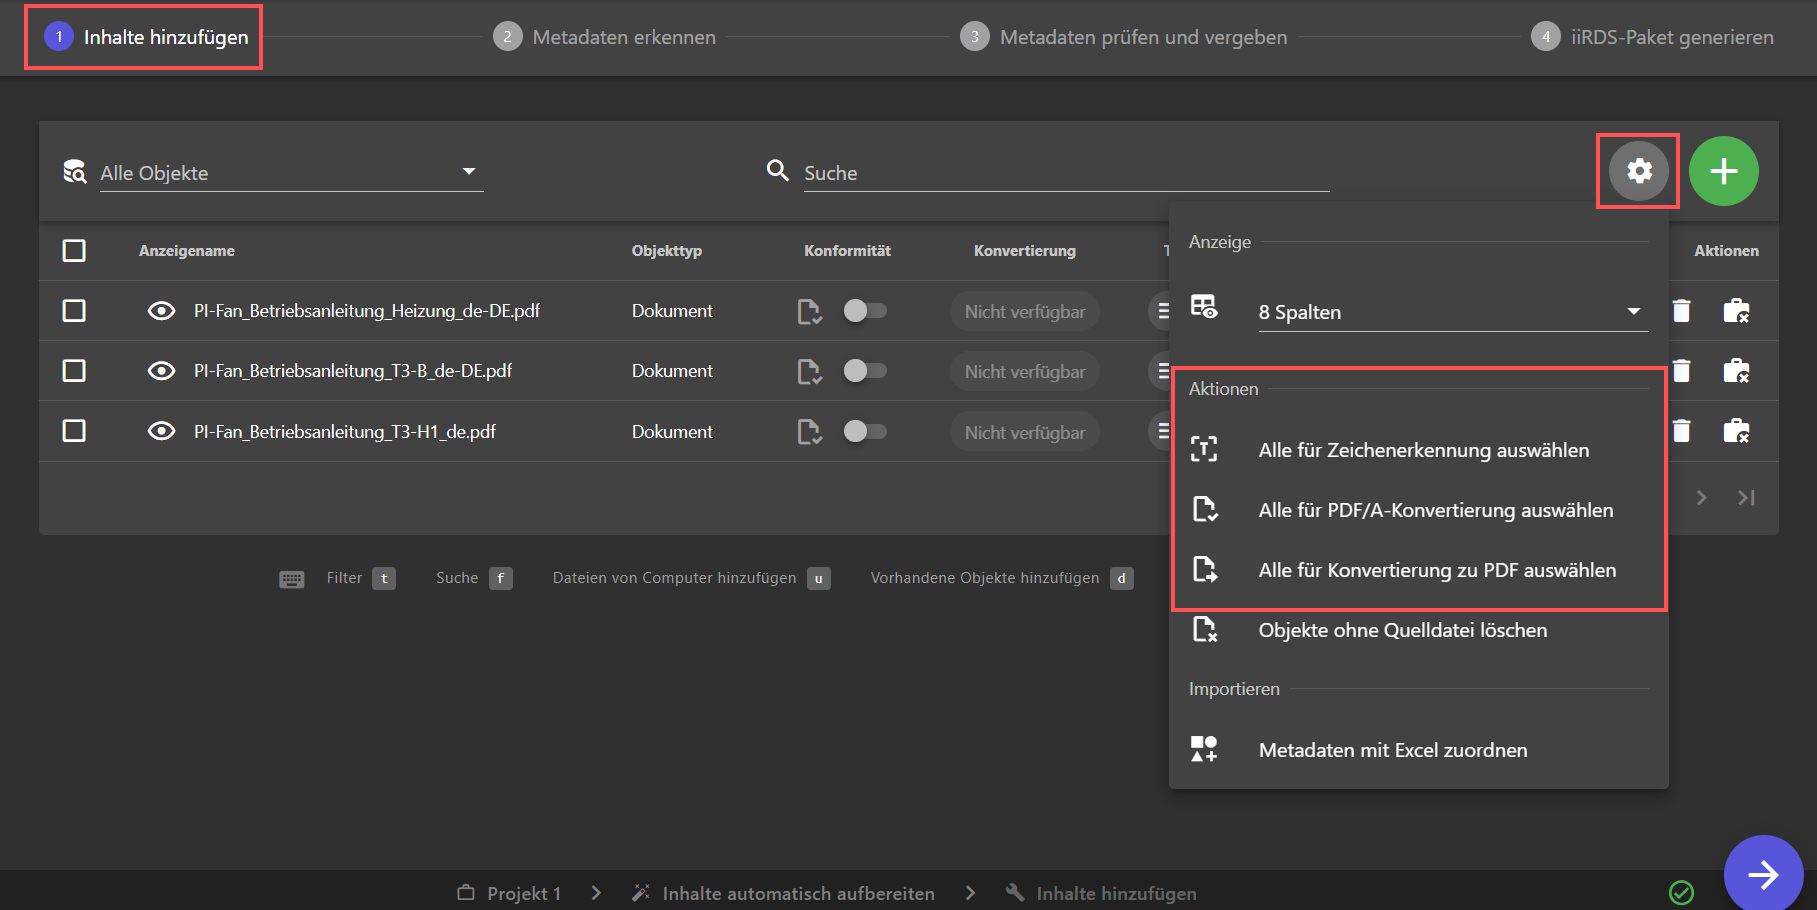Click Nicht verfügbar chip for Heizung_de-DE.pdf
The image size is (1817, 910).
pyautogui.click(x=1024, y=312)
